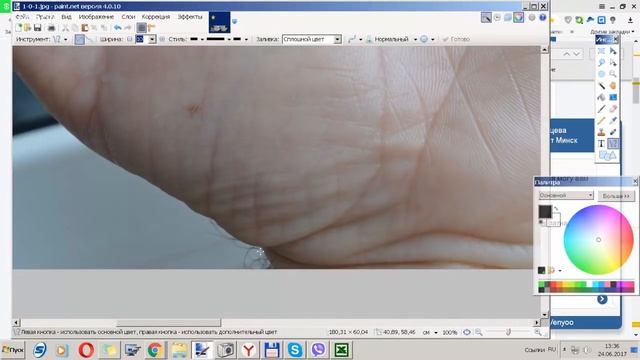This screenshot has height=360, width=640.
Task: Adjust the zoom slider in status bar
Action: tap(508, 332)
